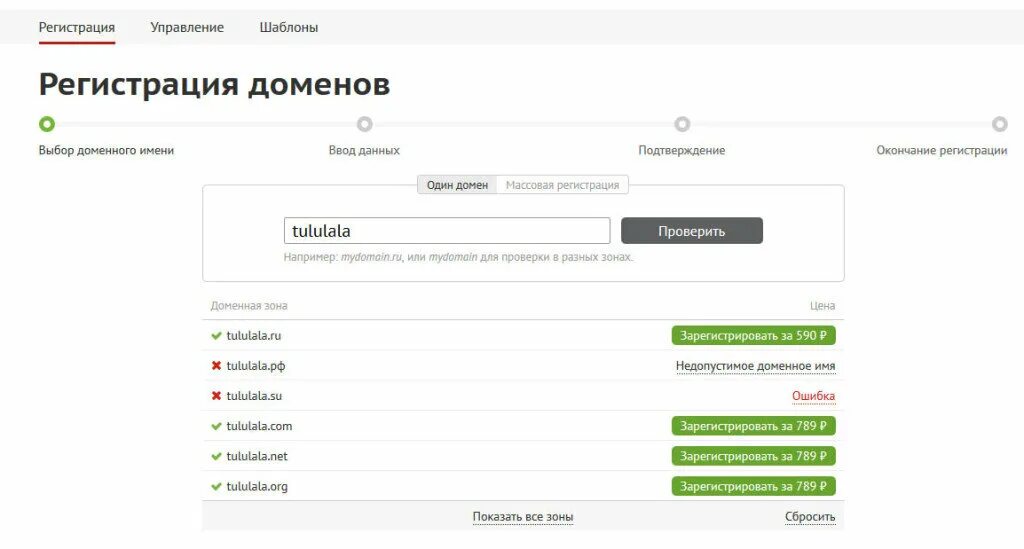Click the tululala.net domain name

[x=257, y=456]
